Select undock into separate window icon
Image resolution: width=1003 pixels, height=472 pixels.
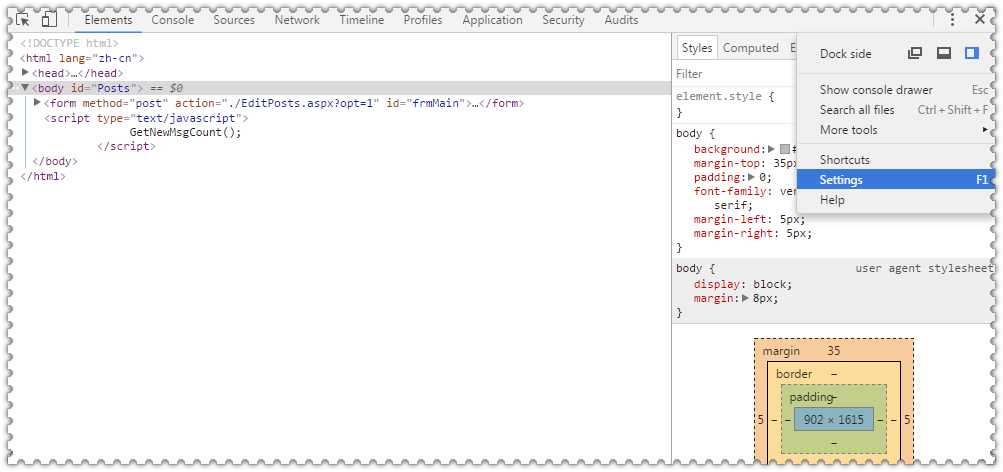click(915, 53)
